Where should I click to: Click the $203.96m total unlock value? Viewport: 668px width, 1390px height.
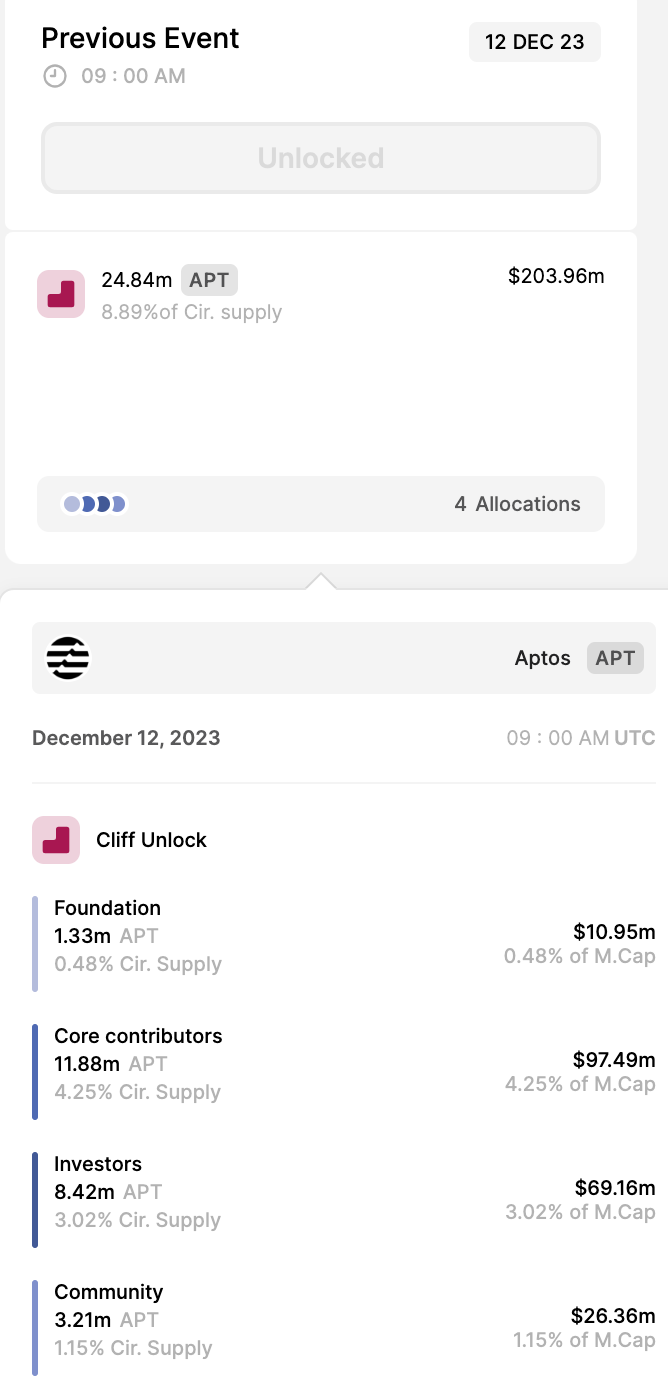coord(556,276)
